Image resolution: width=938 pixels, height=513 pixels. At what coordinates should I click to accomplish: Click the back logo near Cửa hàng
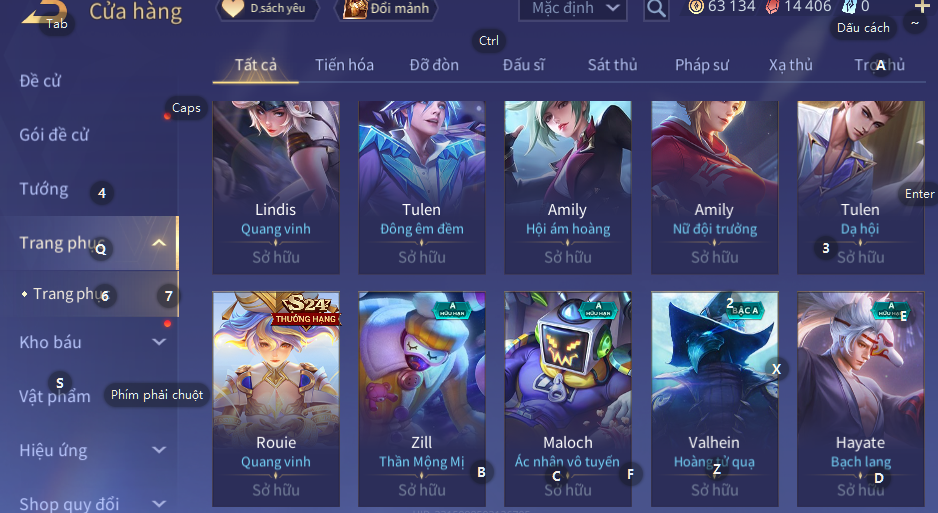[44, 12]
